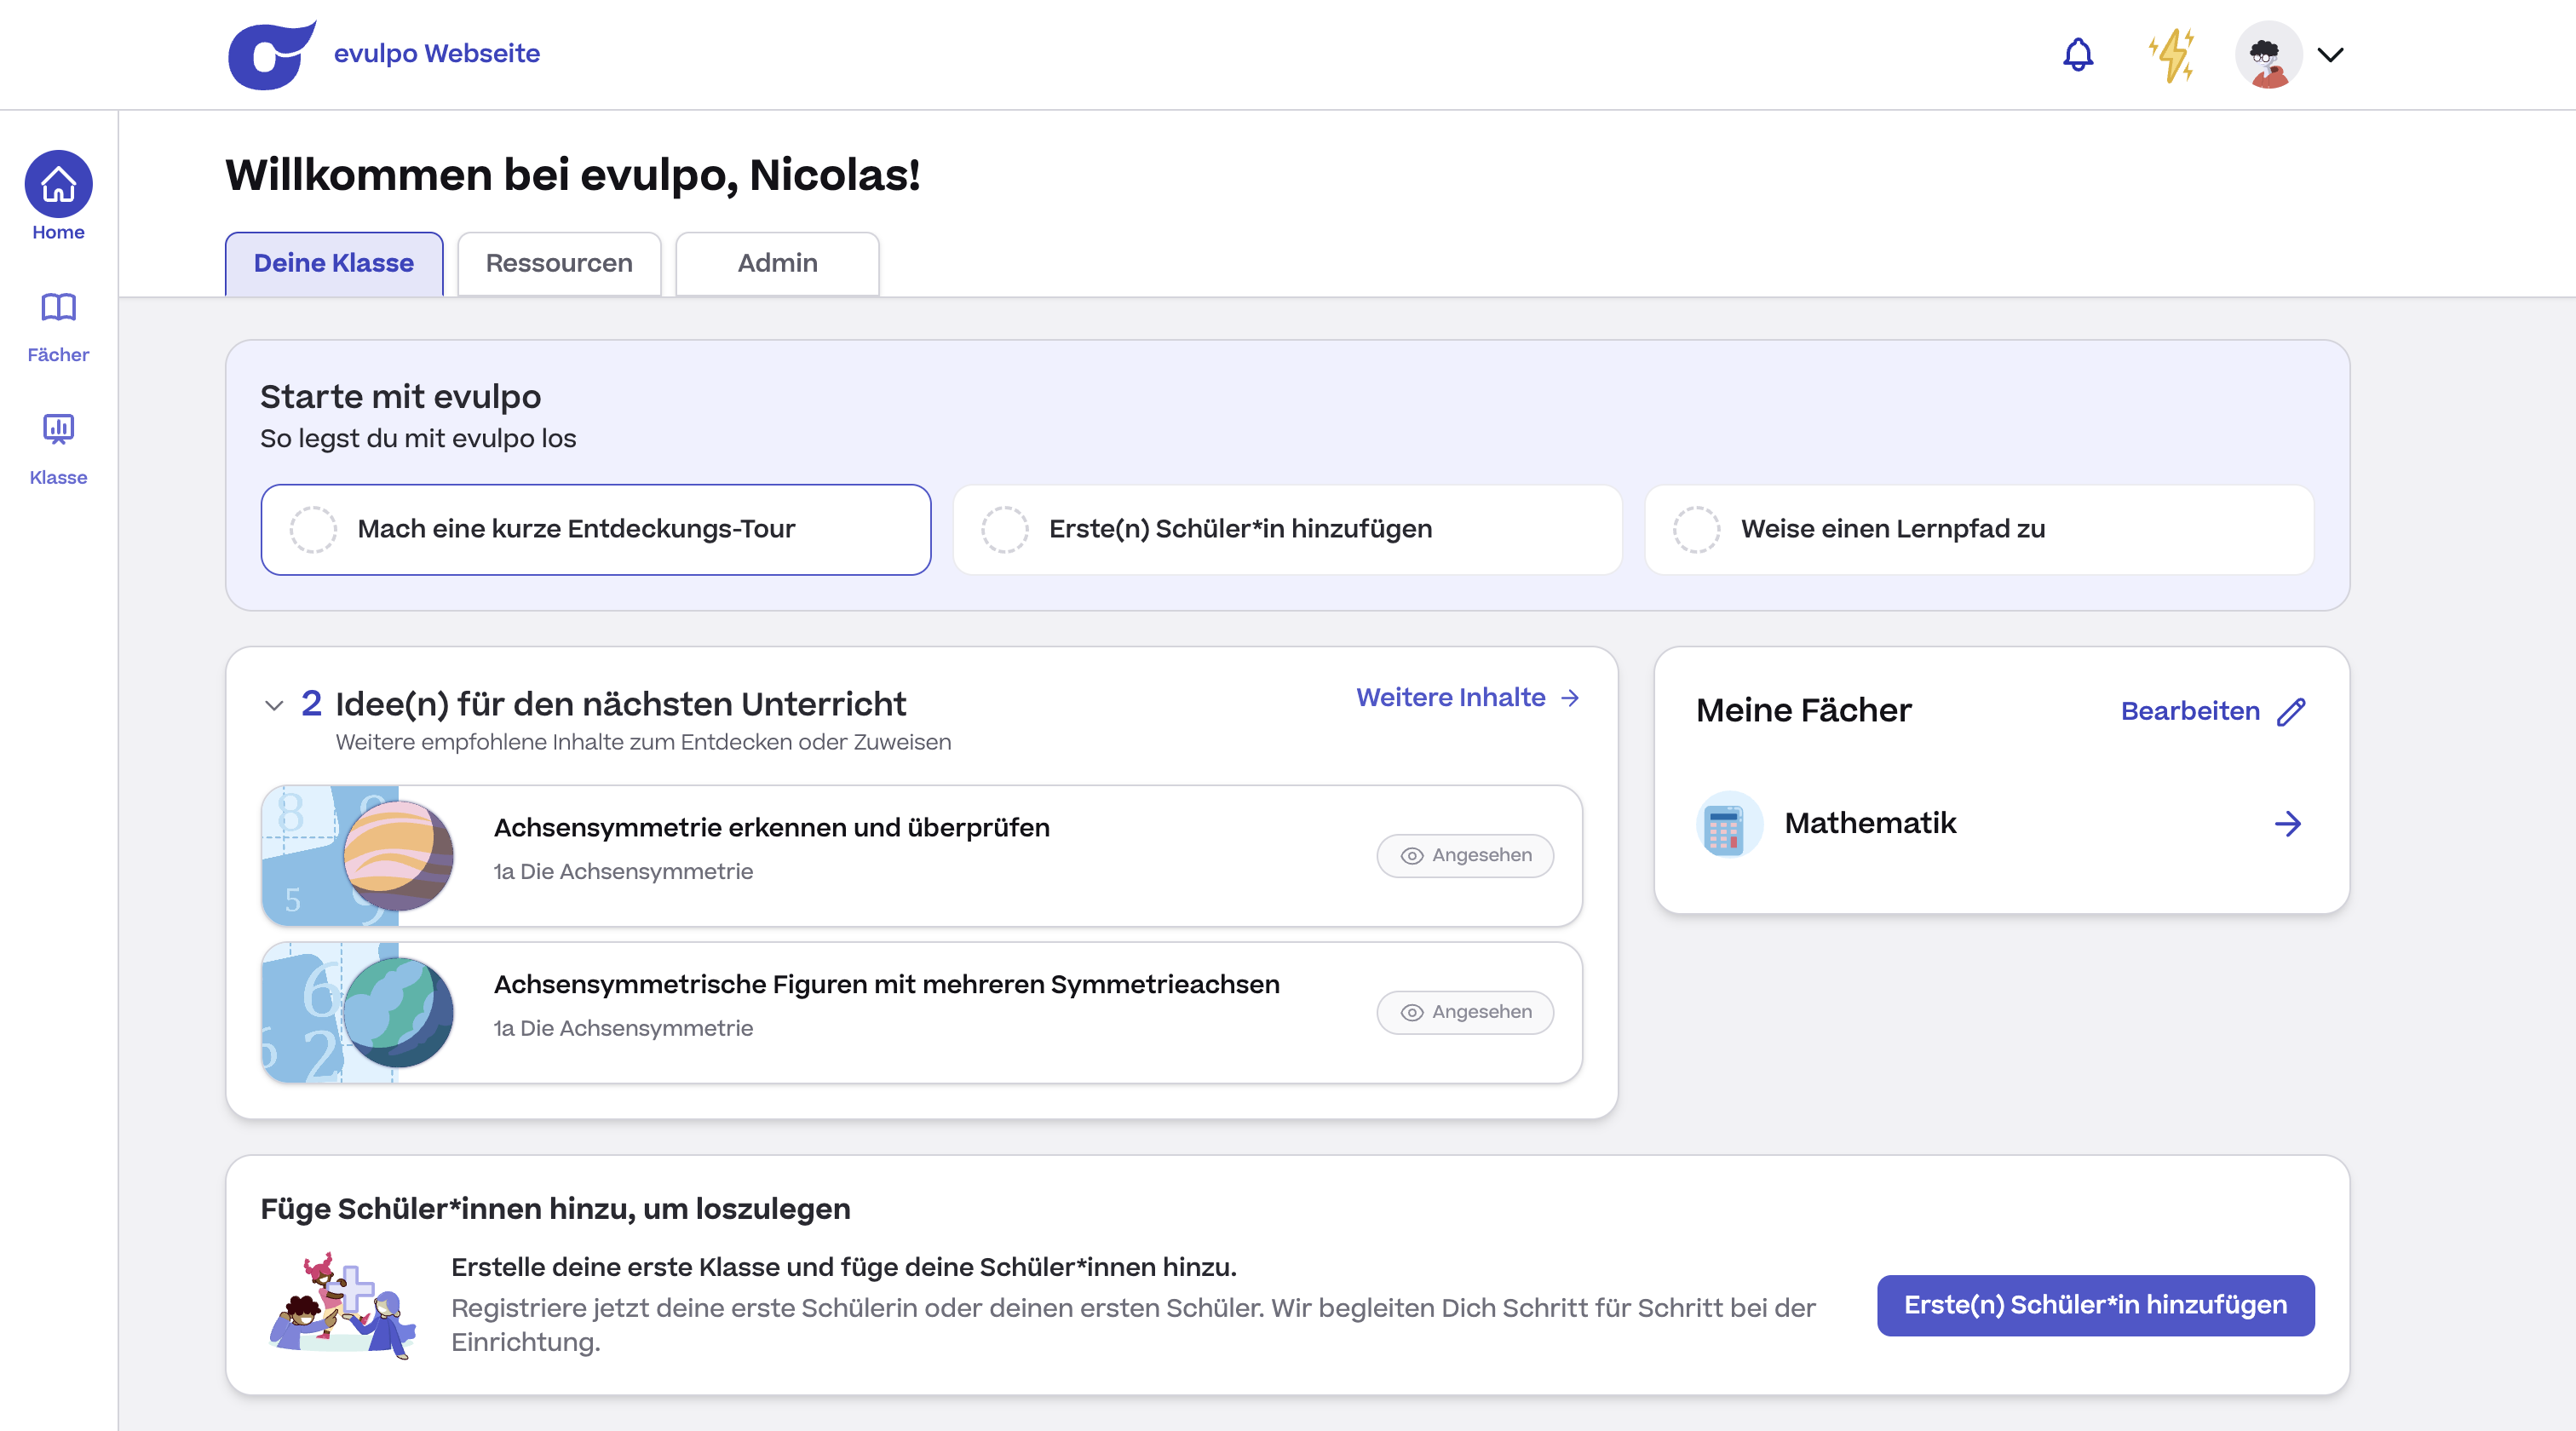This screenshot has width=2576, height=1431.
Task: Open Klasse chart icon in sidebar
Action: 58,429
